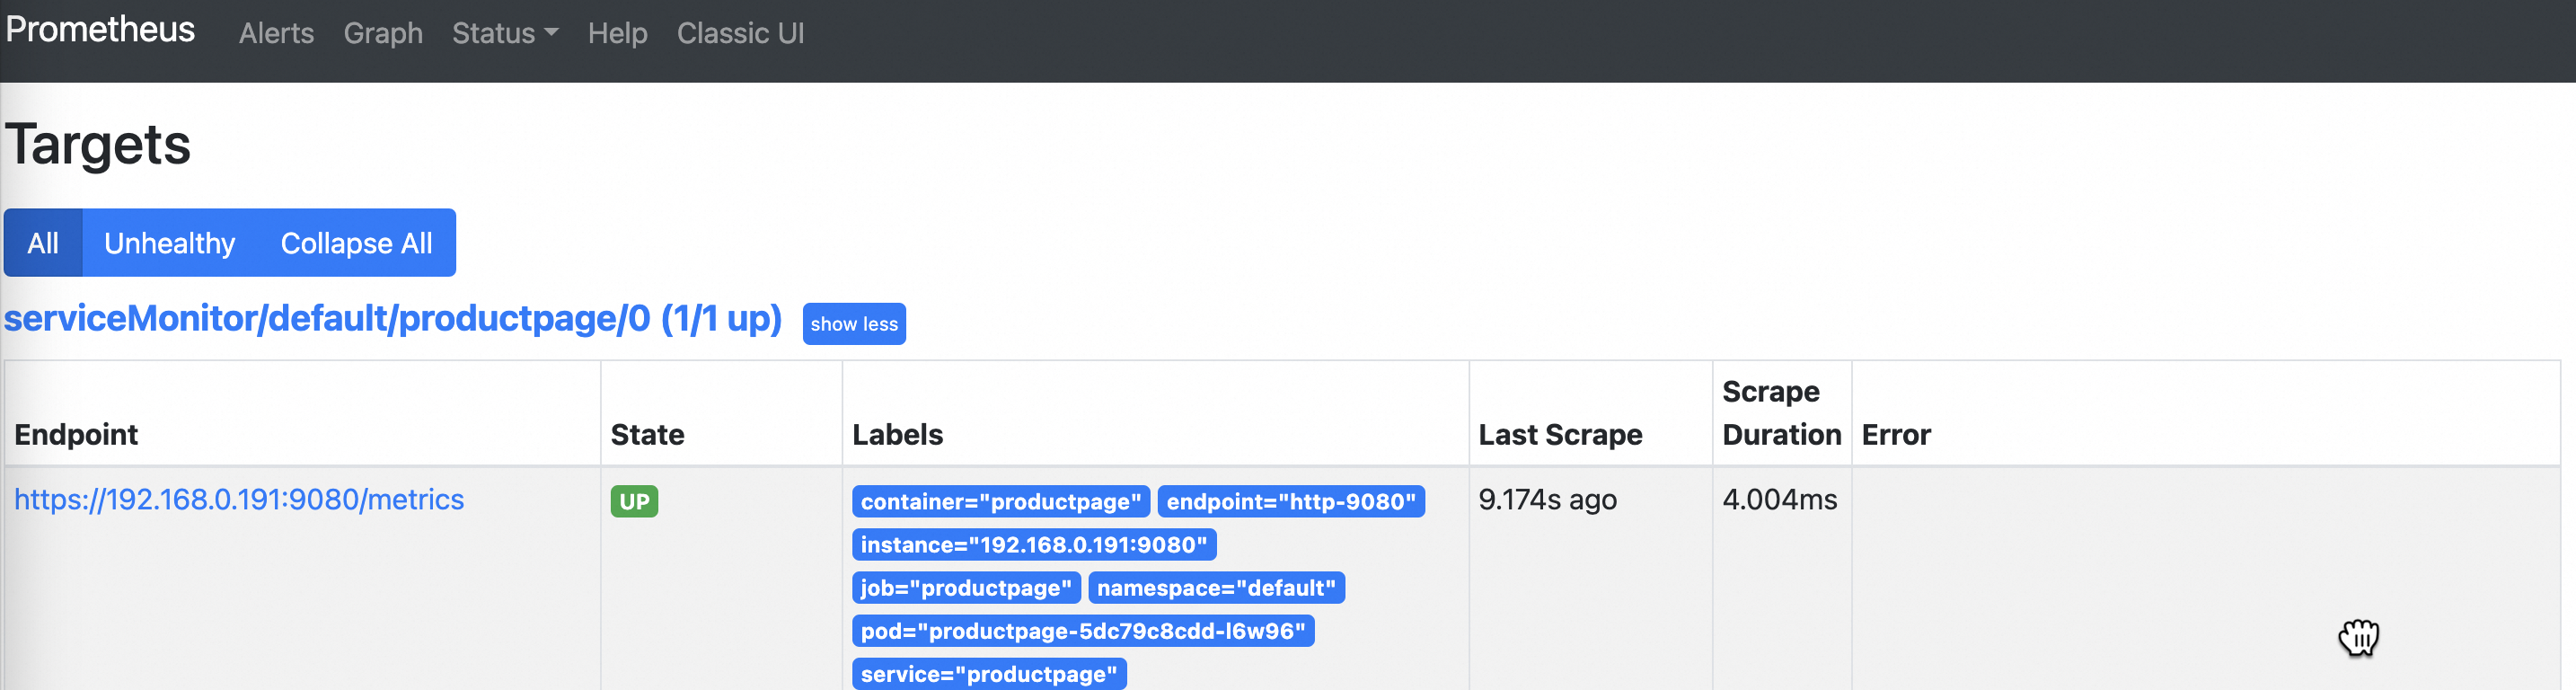Screen dimensions: 2576x690
Task: Go to the Graph page
Action: point(383,34)
